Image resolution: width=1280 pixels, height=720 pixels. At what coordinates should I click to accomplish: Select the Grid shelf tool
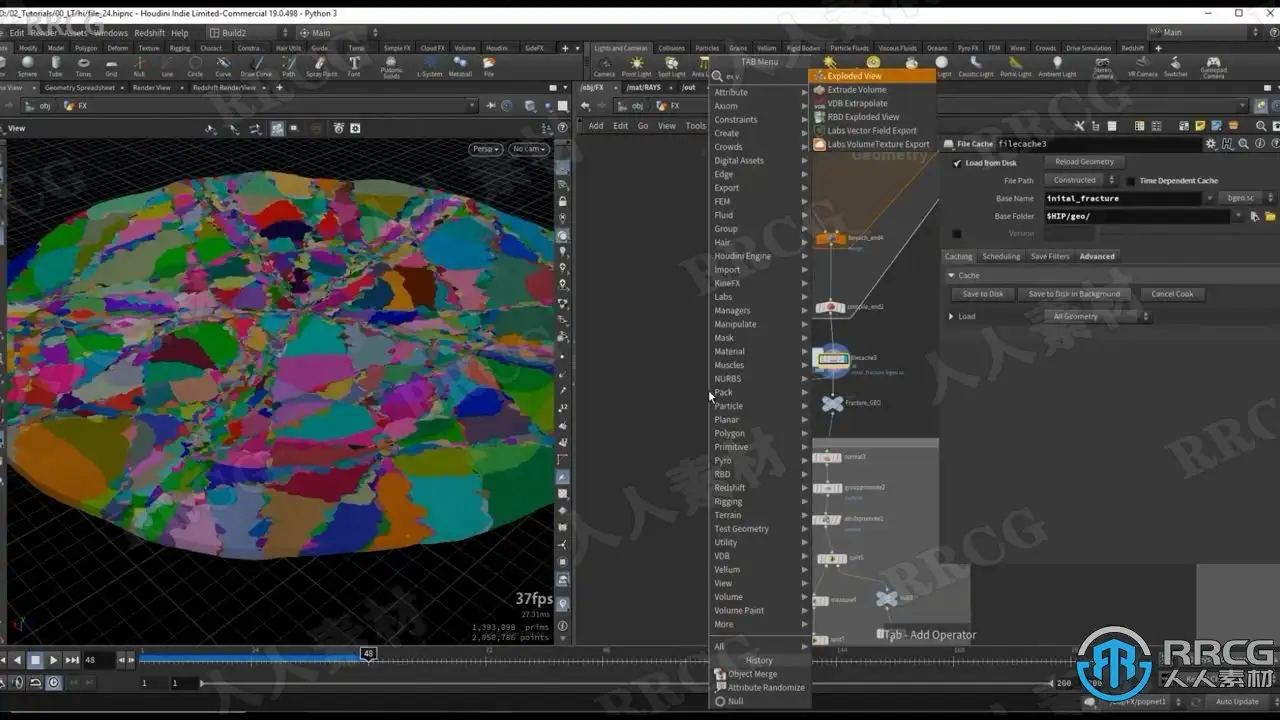click(x=111, y=67)
